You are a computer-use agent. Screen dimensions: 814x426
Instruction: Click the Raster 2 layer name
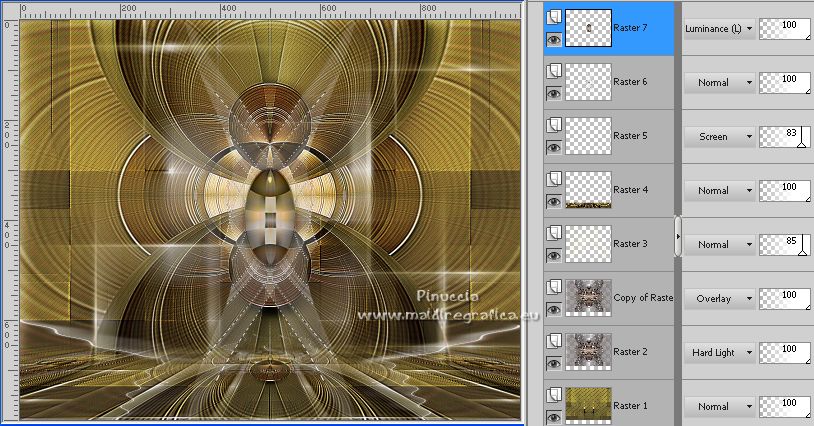(630, 352)
